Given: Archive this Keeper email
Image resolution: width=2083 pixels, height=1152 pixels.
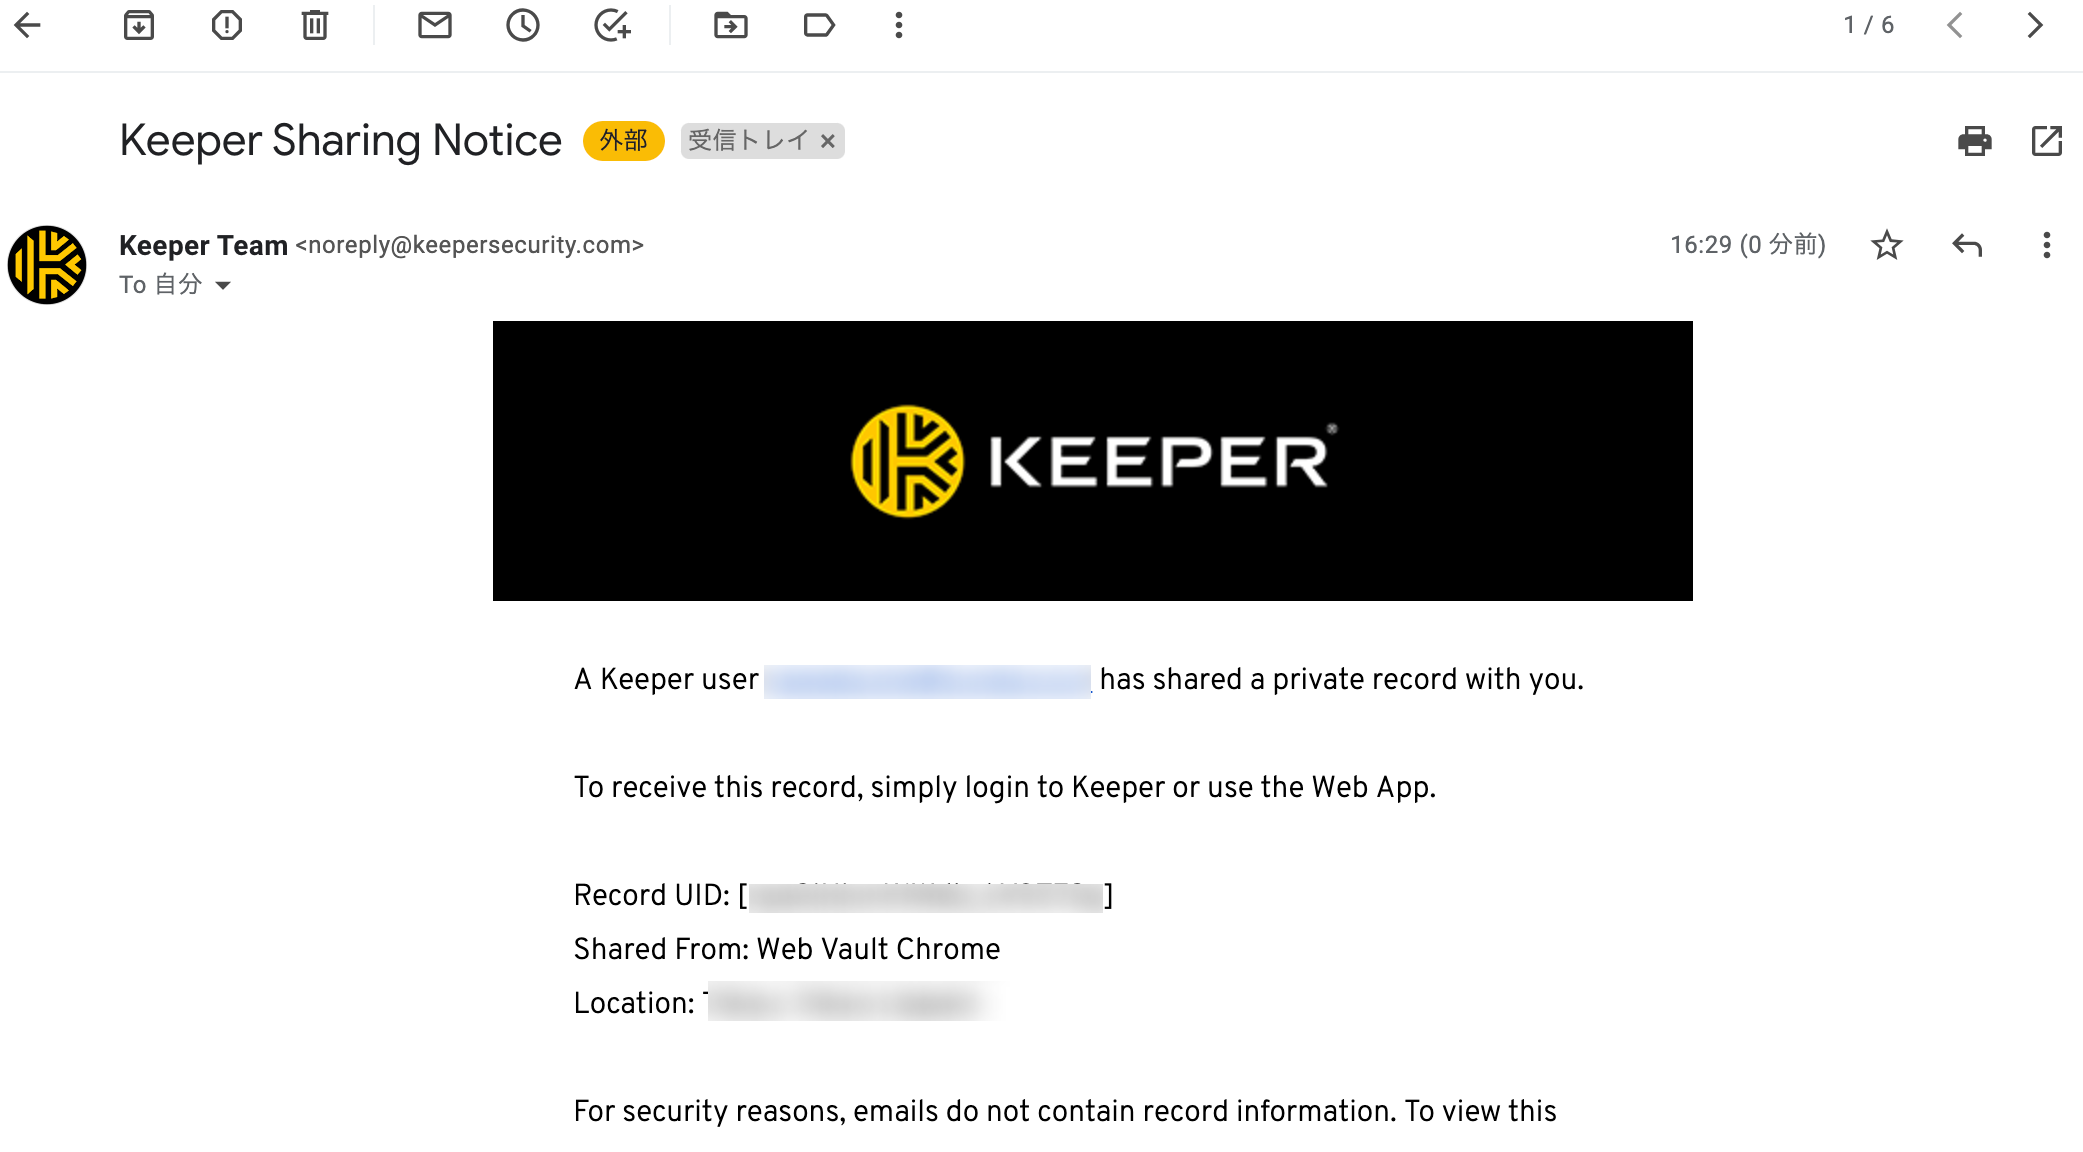Looking at the screenshot, I should [x=139, y=25].
